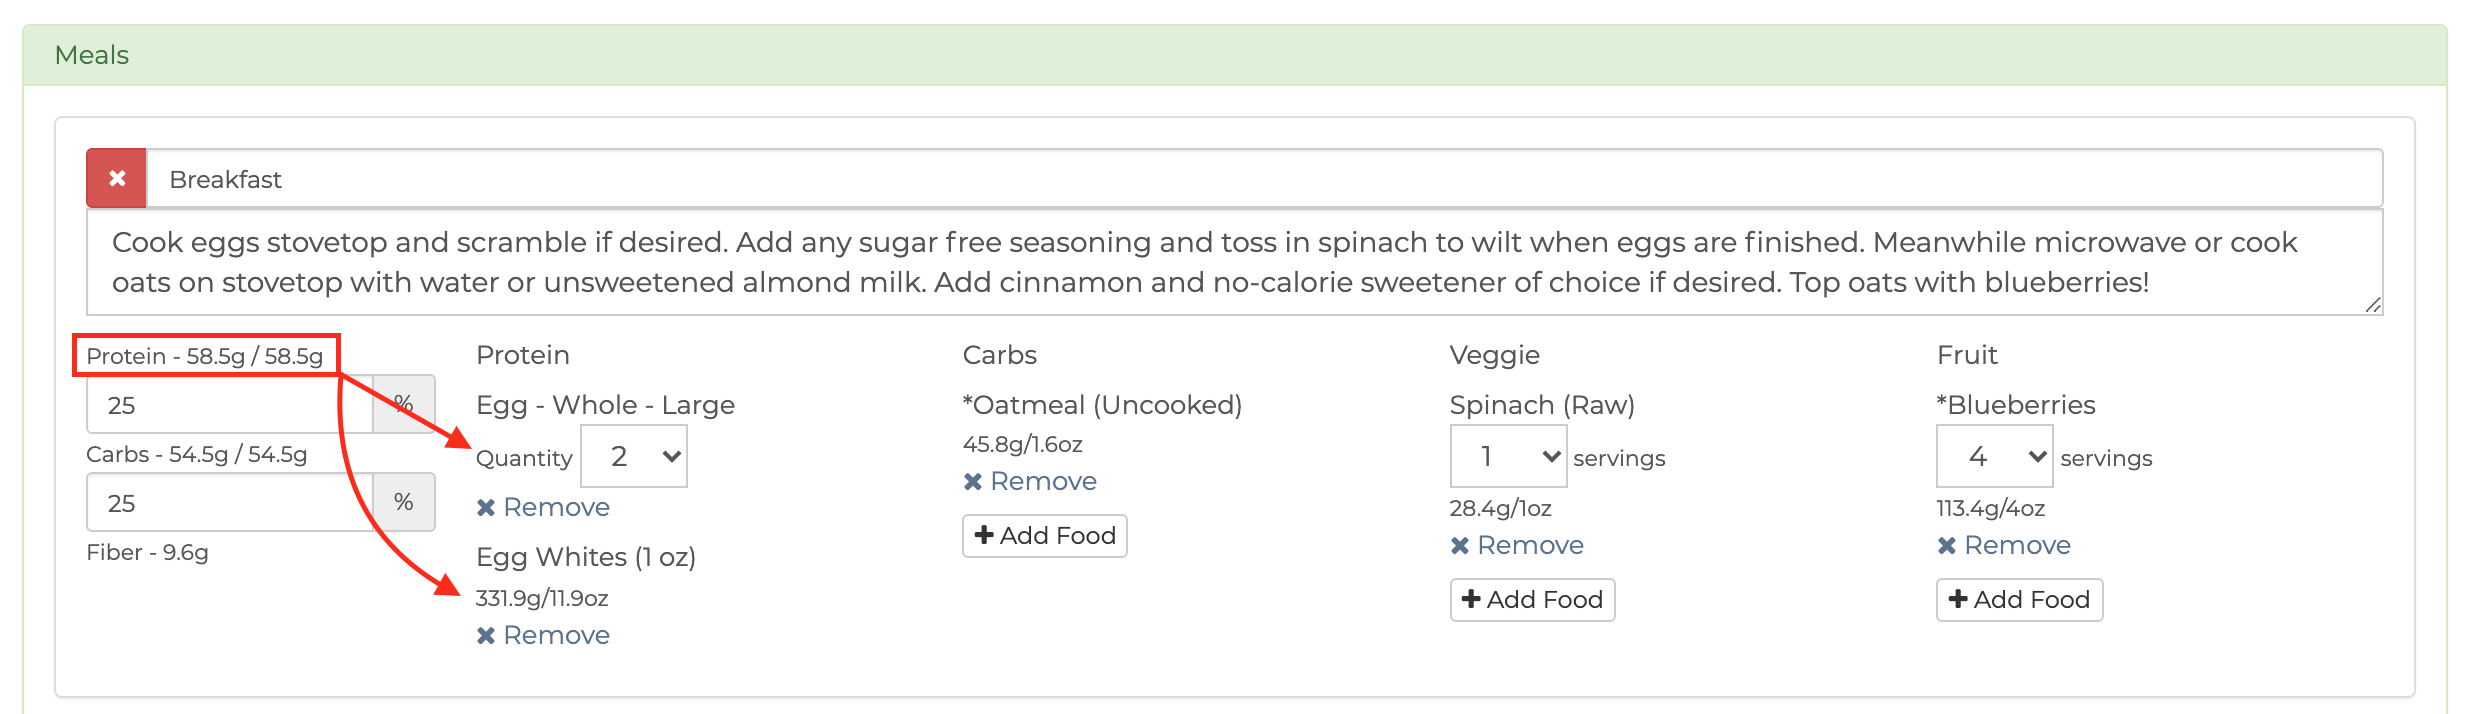
Task: Click the plus icon in Veggie Add Food
Action: [1471, 599]
